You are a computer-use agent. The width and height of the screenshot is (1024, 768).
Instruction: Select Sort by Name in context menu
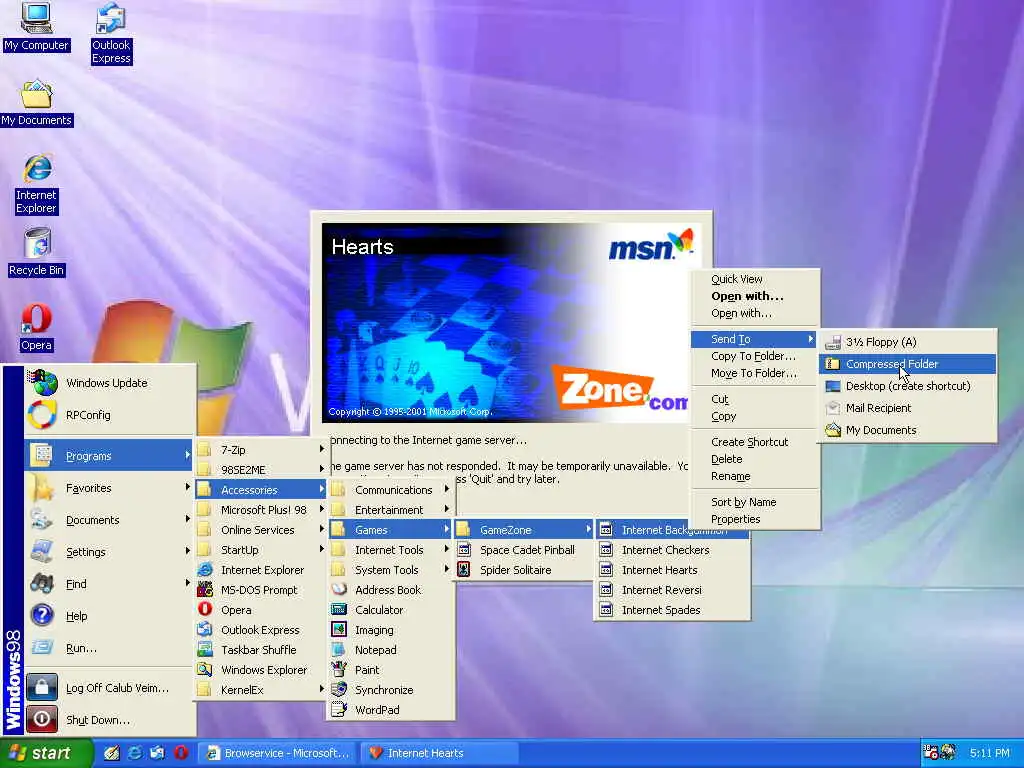pyautogui.click(x=755, y=502)
